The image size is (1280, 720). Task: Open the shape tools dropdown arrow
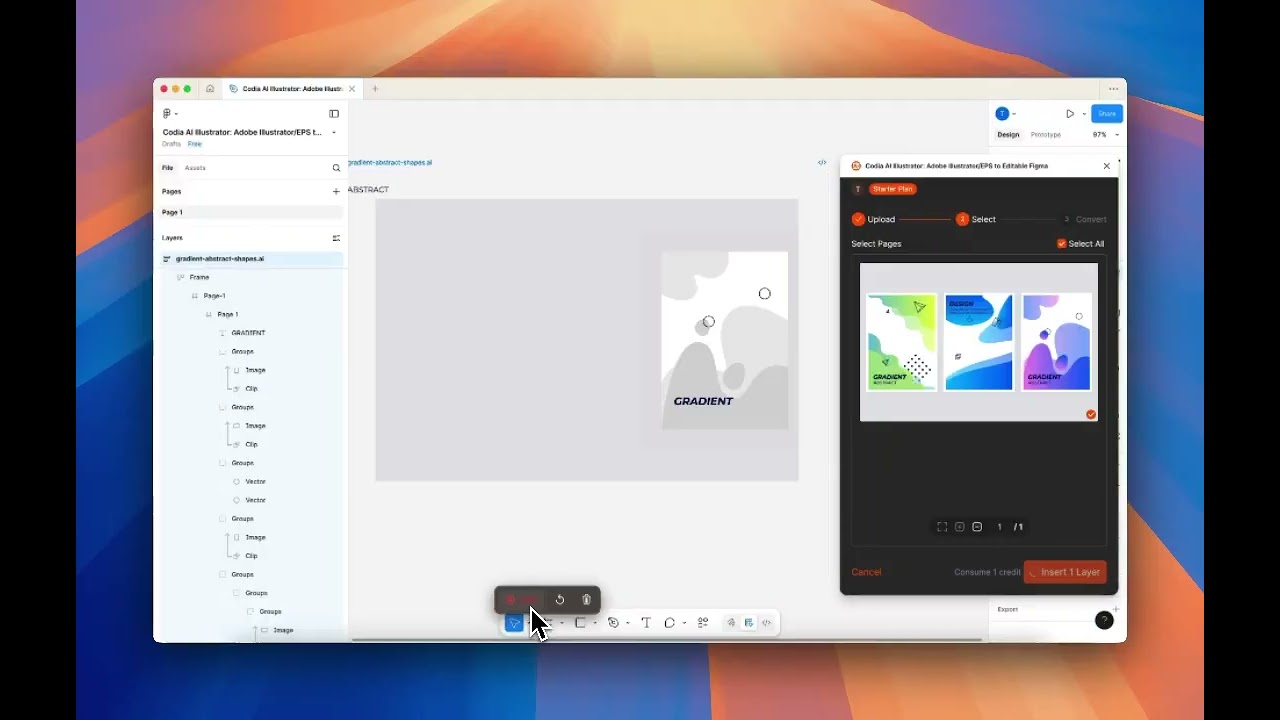pyautogui.click(x=595, y=623)
